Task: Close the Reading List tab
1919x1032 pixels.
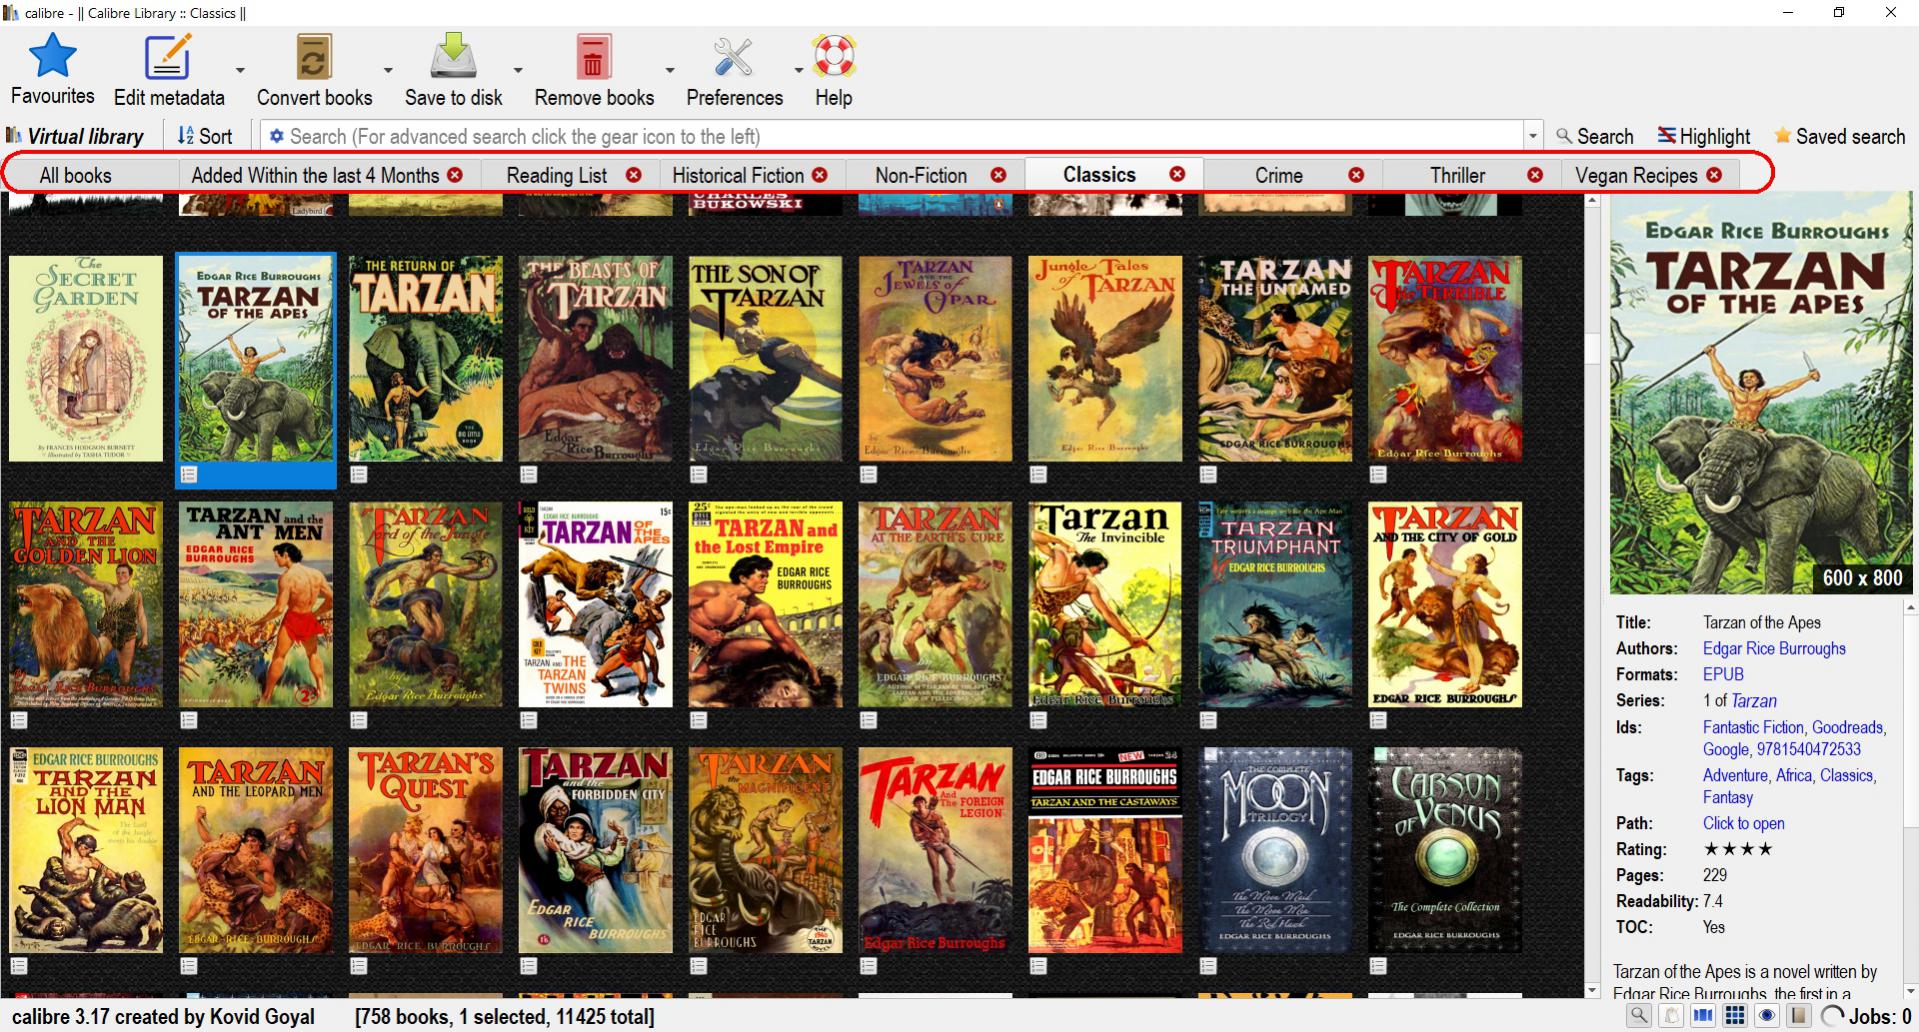Action: point(633,175)
